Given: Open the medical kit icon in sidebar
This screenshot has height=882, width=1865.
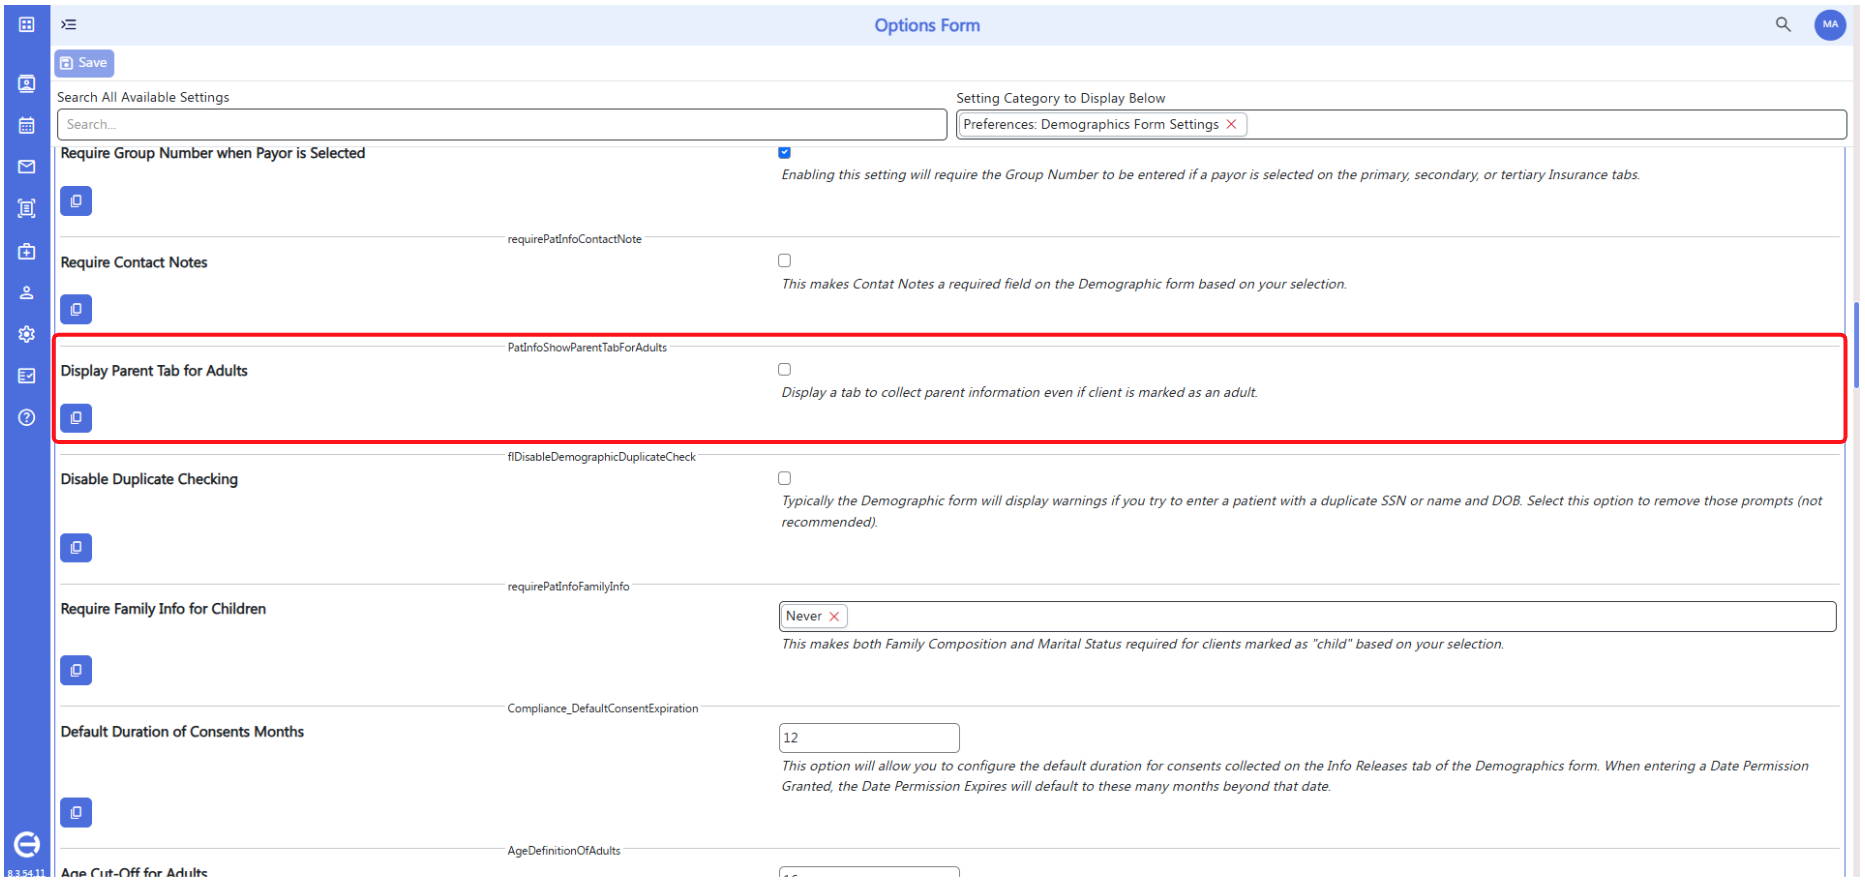Looking at the screenshot, I should 27,250.
